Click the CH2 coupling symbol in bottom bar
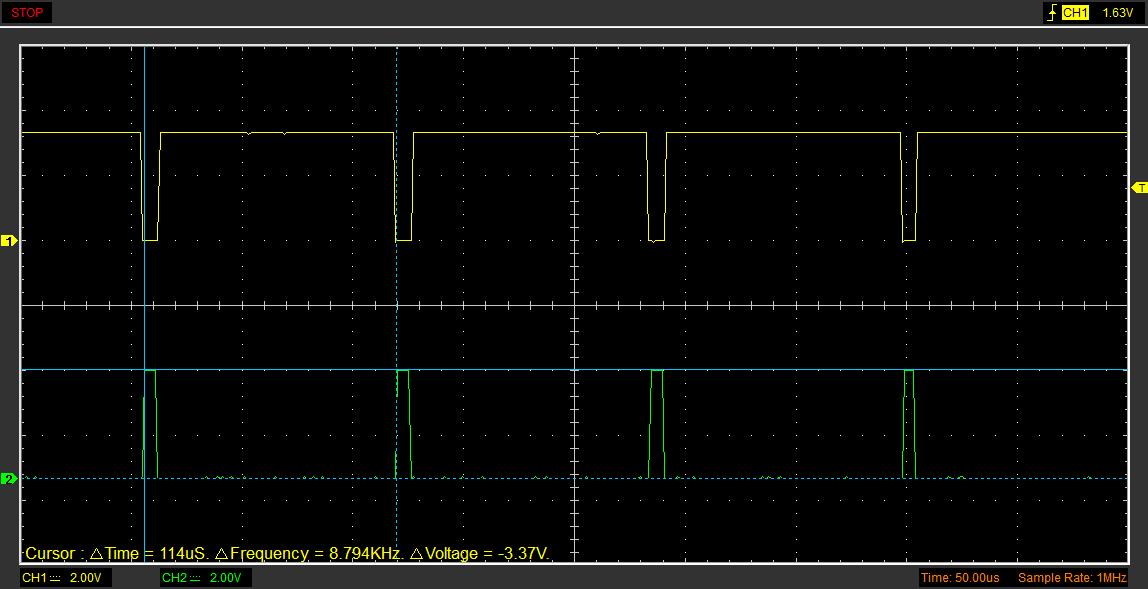This screenshot has height=589, width=1148. (196, 578)
